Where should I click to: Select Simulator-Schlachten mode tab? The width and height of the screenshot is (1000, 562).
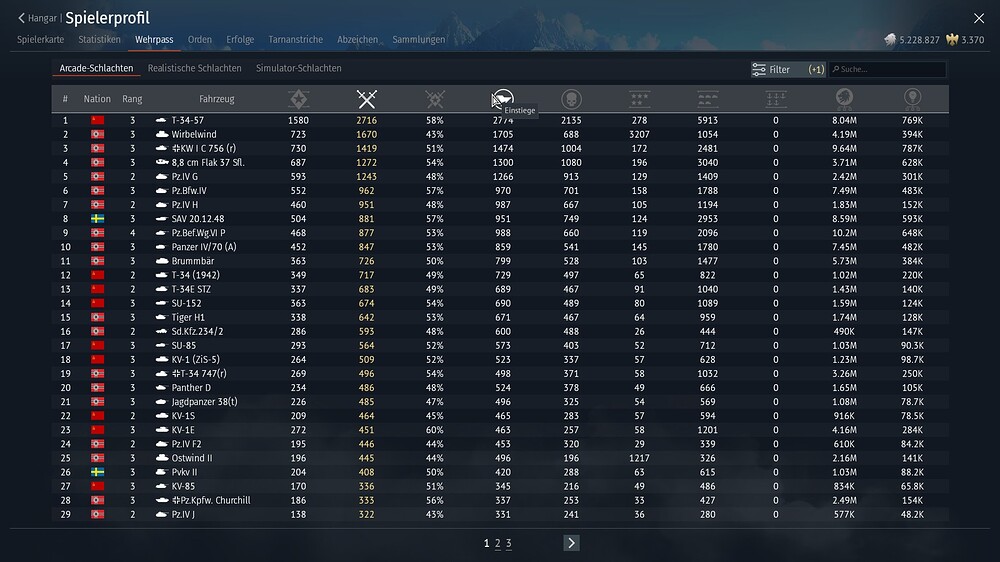(298, 69)
